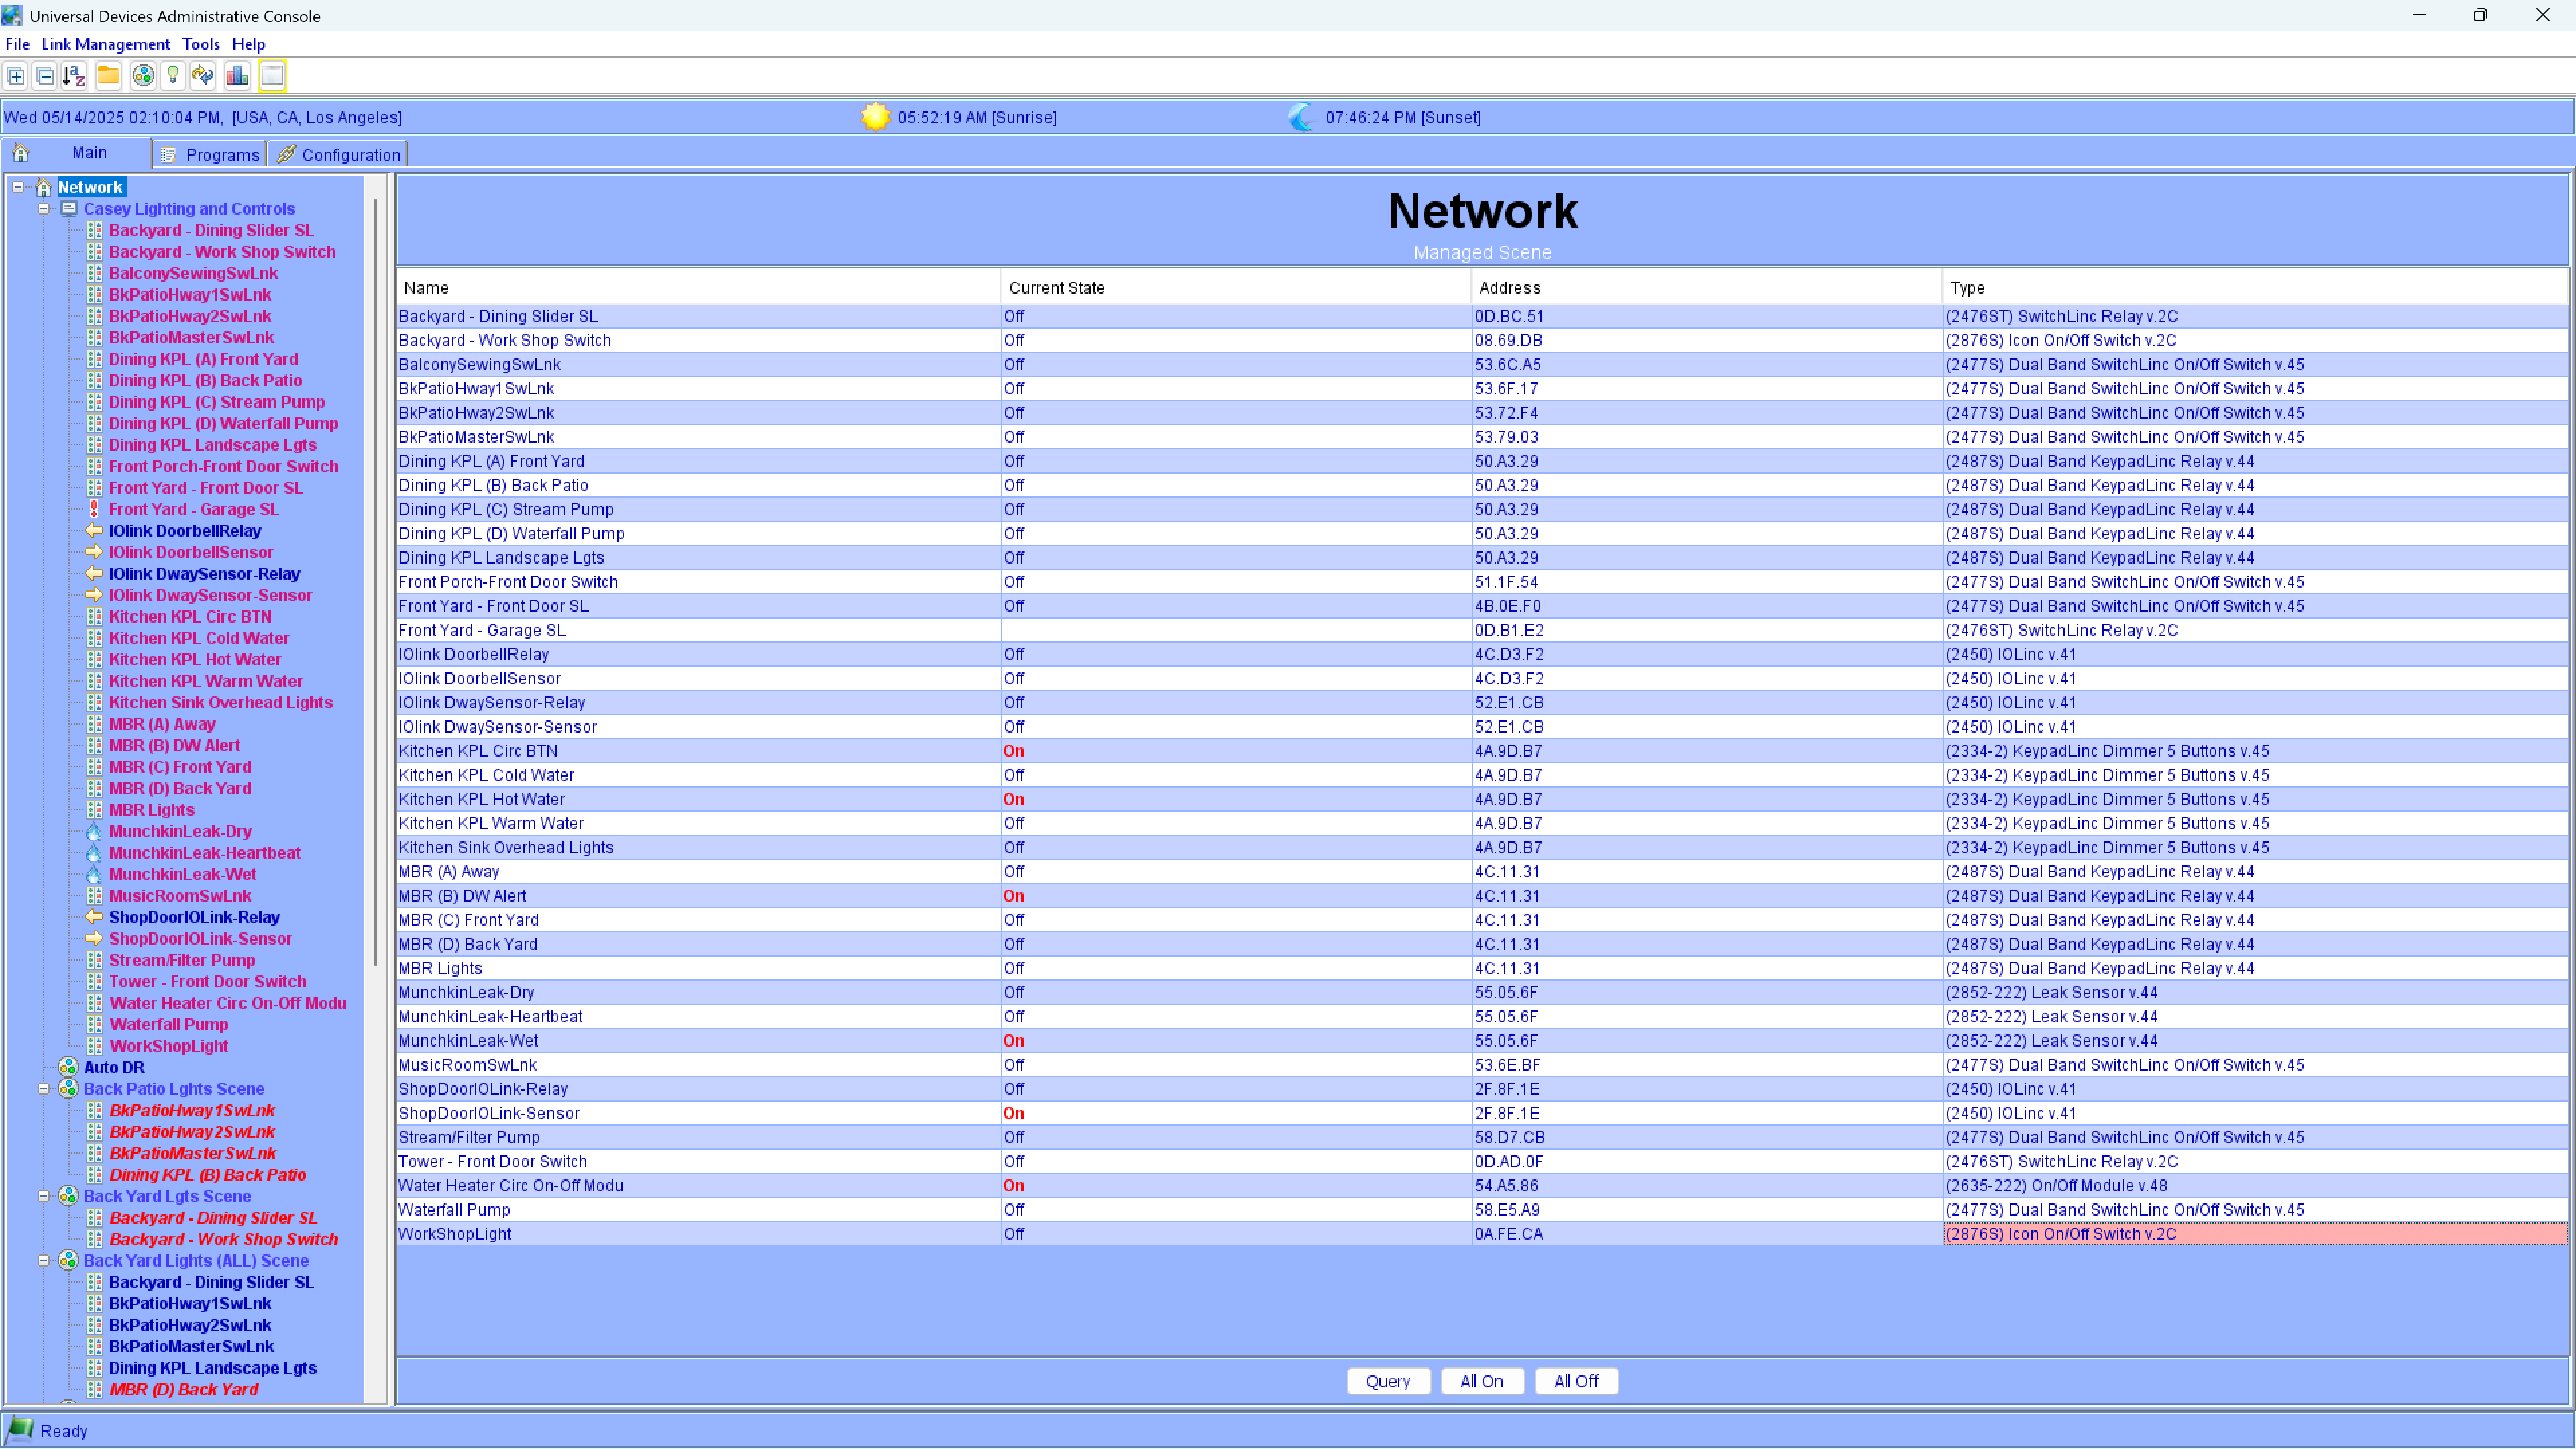Collapse the Network root node

18,187
